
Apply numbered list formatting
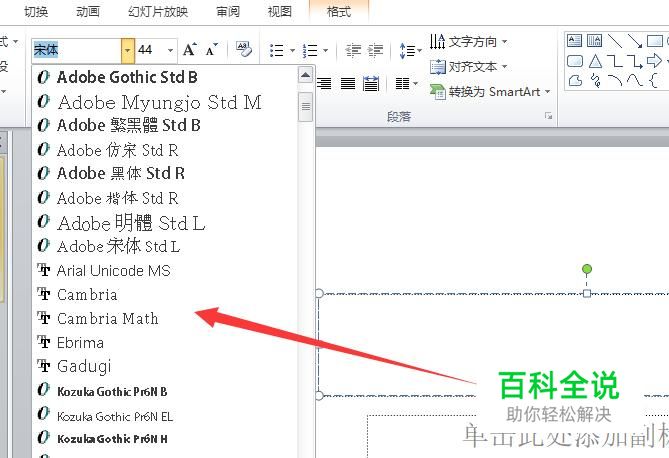click(310, 50)
